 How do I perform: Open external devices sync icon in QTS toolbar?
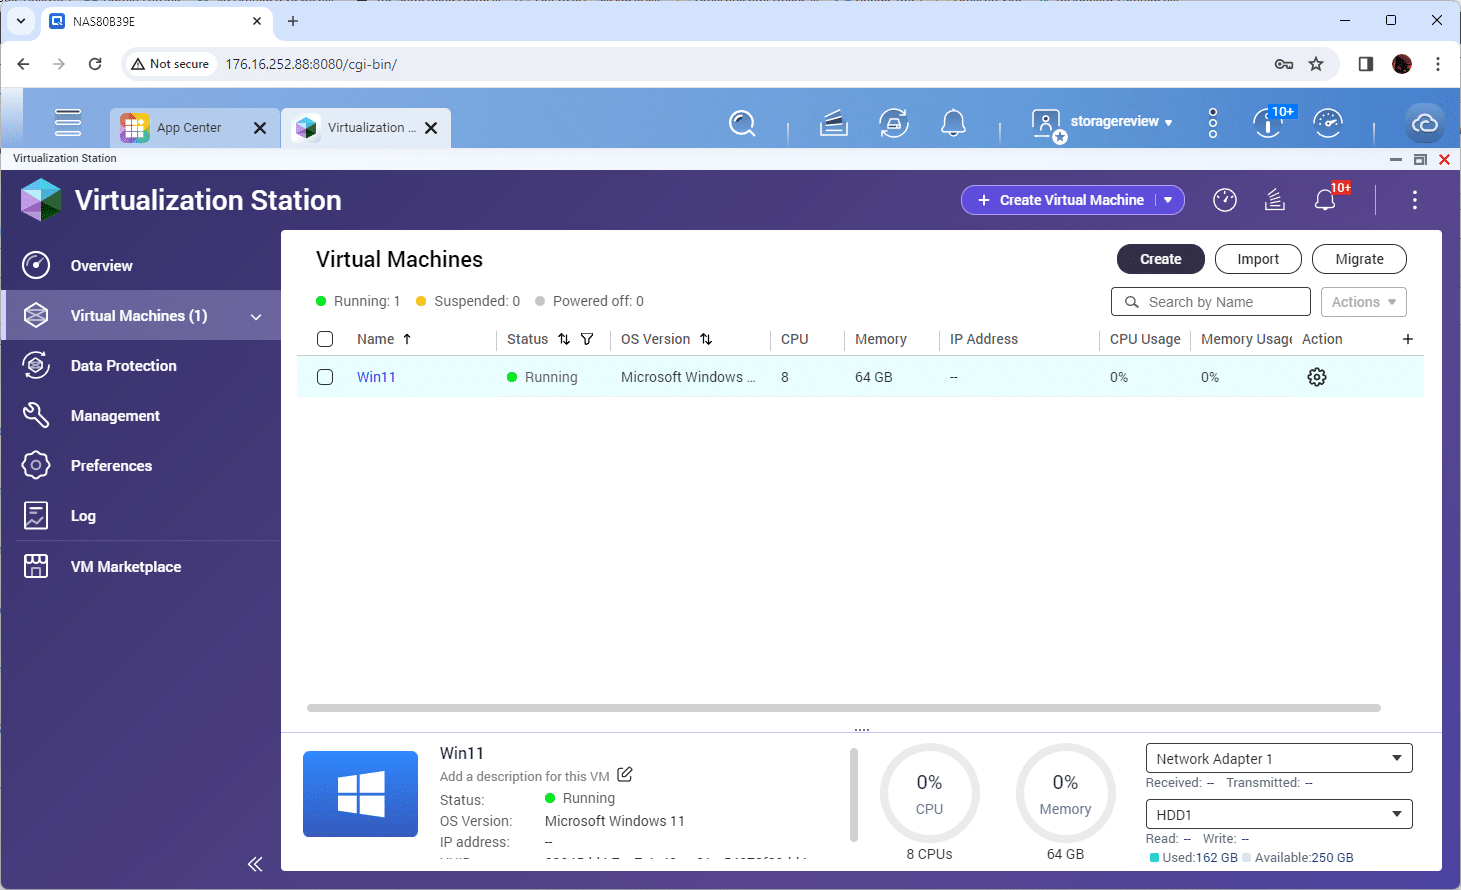[894, 123]
